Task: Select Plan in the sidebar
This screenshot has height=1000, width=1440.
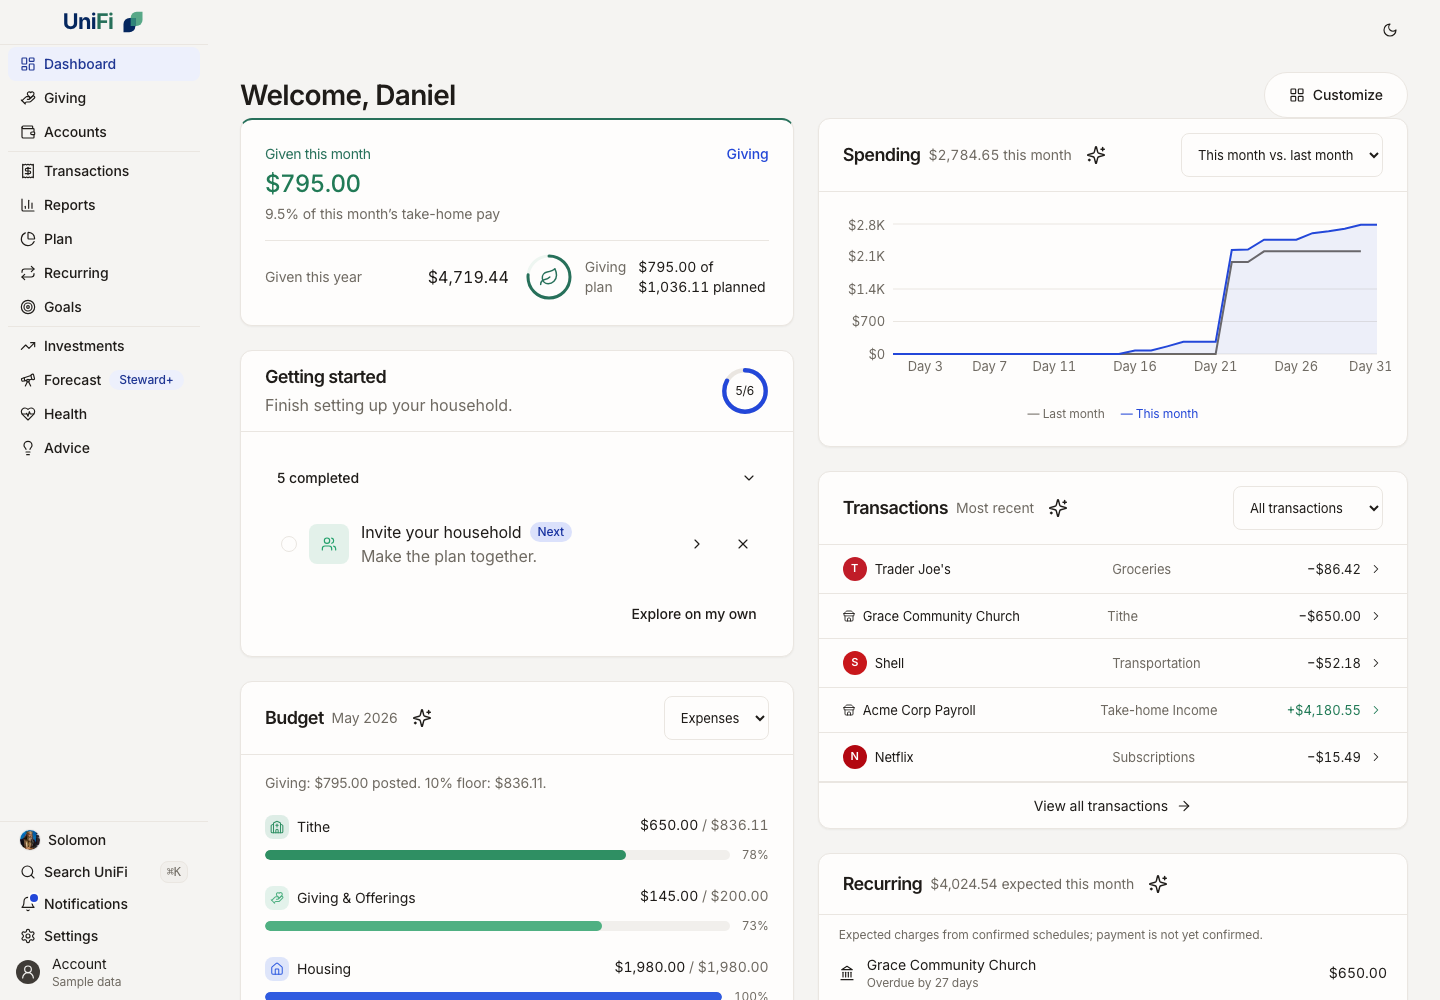Action: point(104,239)
